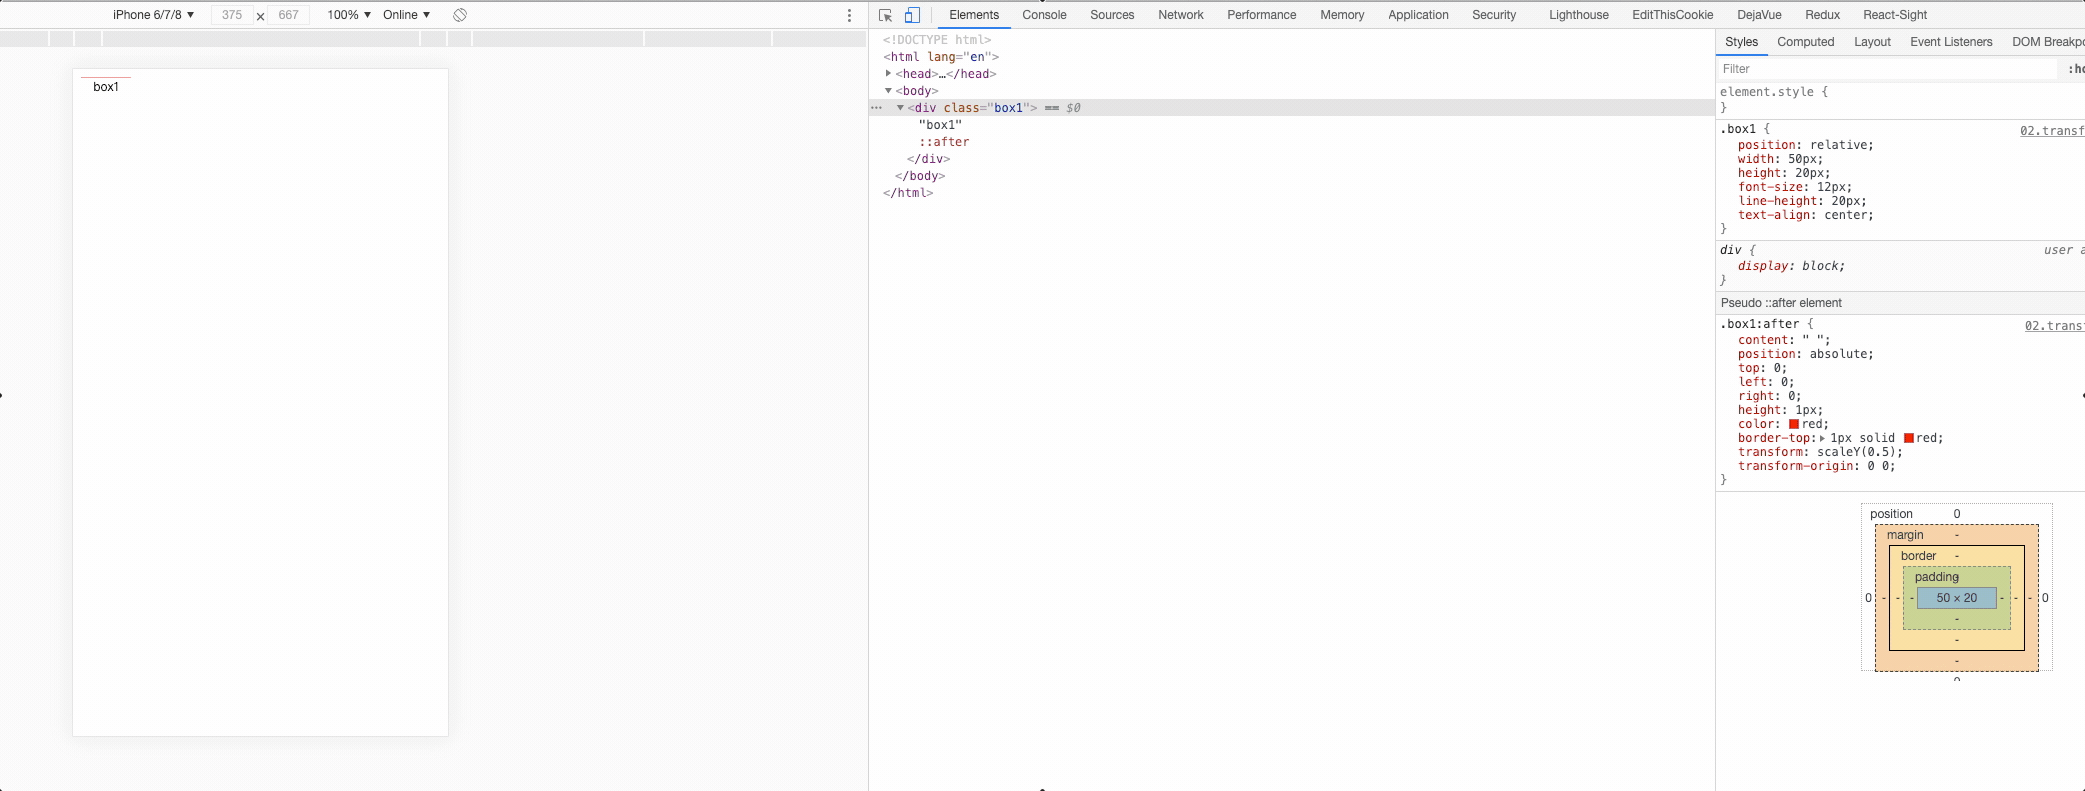Select the ::after pseudo-element in DOM tree
The width and height of the screenshot is (2085, 791).
click(944, 142)
